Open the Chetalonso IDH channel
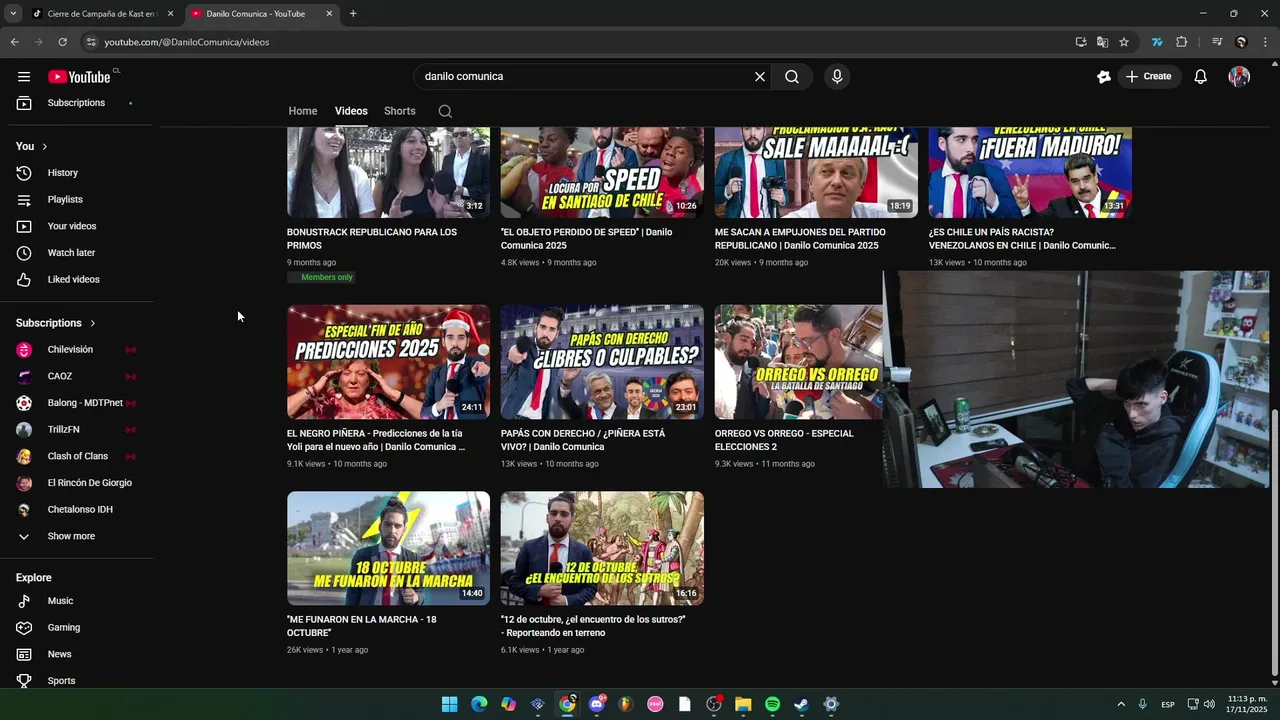This screenshot has width=1280, height=720. pyautogui.click(x=78, y=510)
